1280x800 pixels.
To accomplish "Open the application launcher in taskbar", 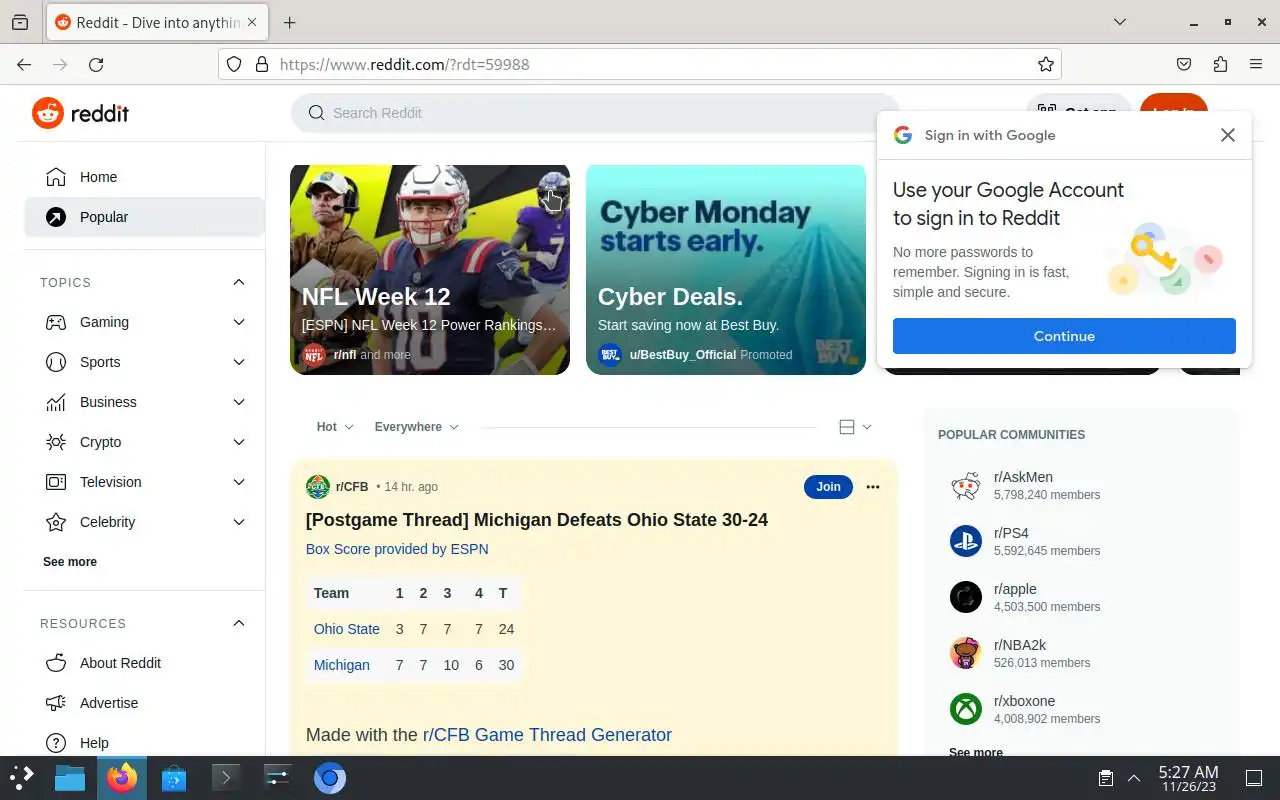I will pyautogui.click(x=22, y=778).
